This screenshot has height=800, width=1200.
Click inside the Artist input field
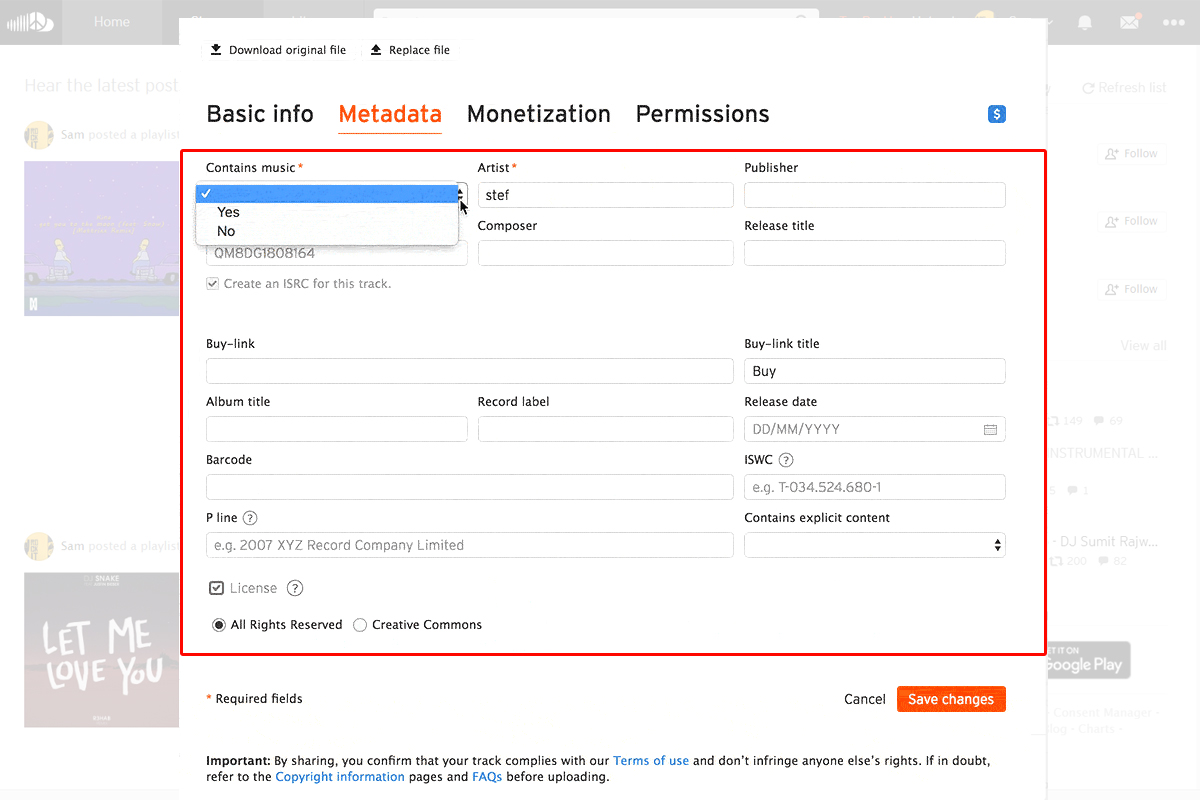[x=605, y=195]
